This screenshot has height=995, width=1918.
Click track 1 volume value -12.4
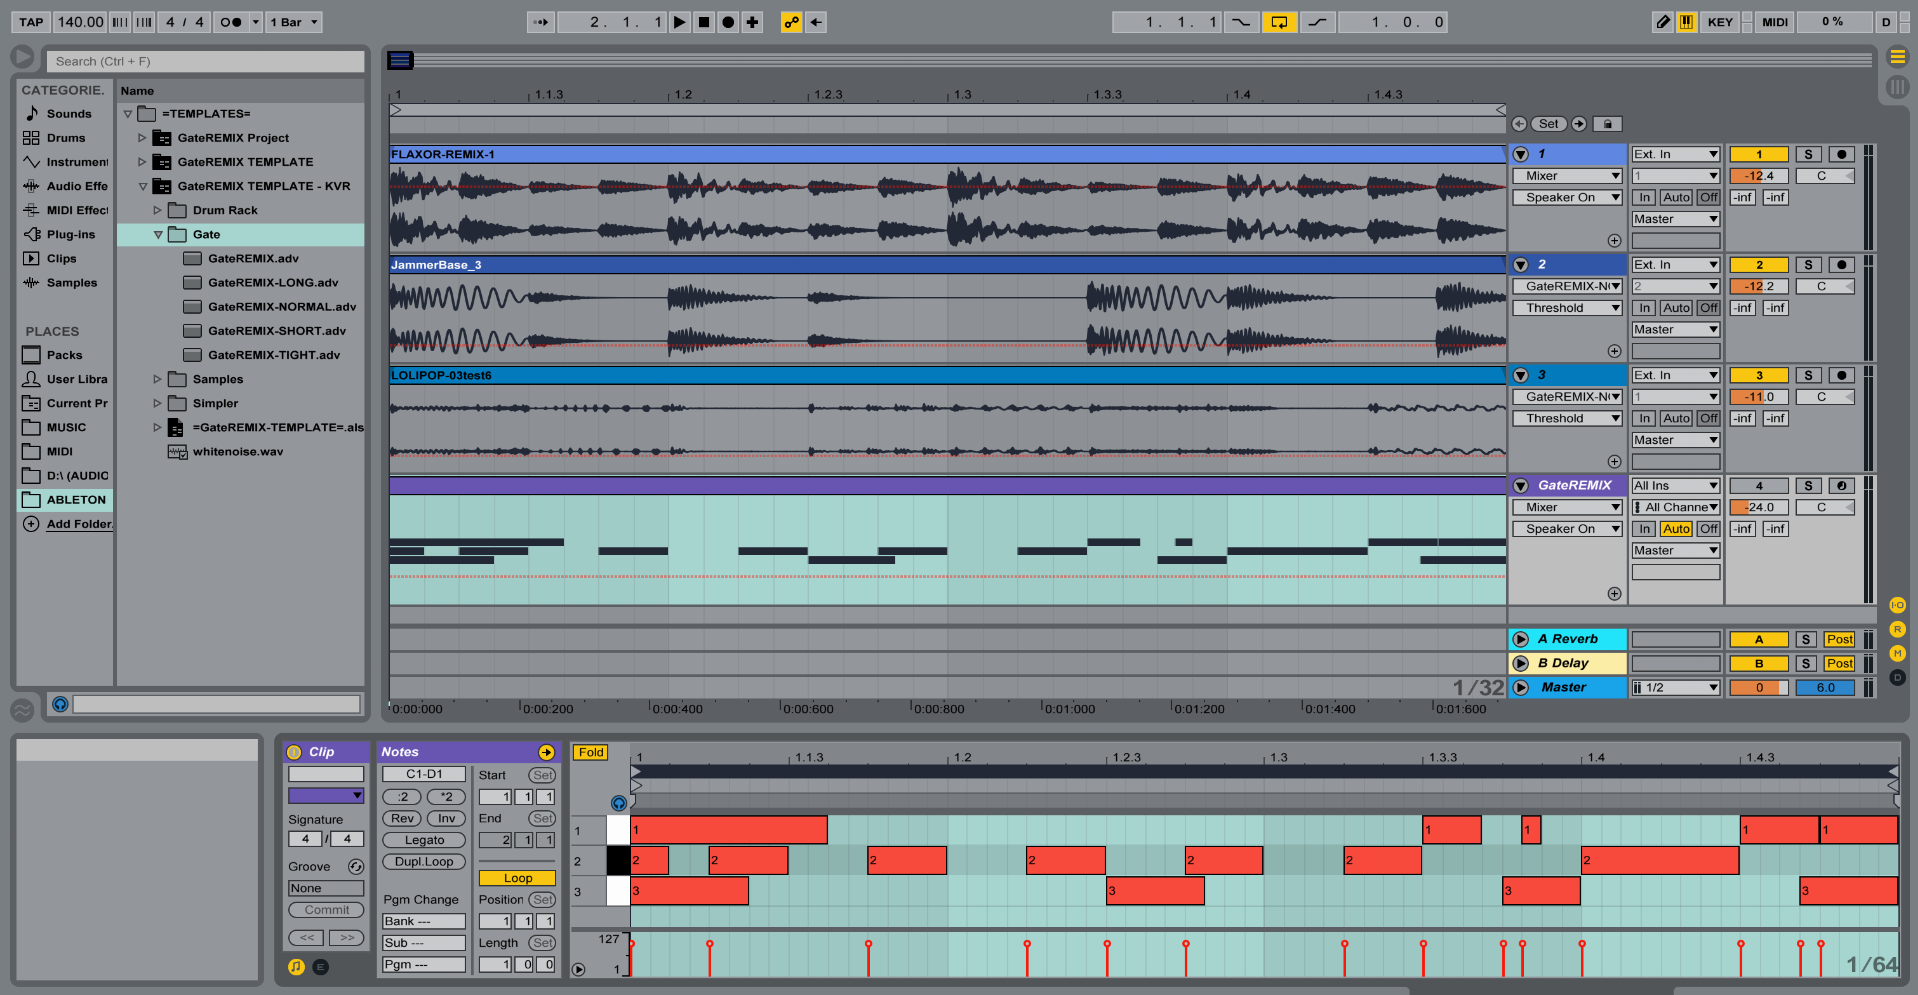1759,176
